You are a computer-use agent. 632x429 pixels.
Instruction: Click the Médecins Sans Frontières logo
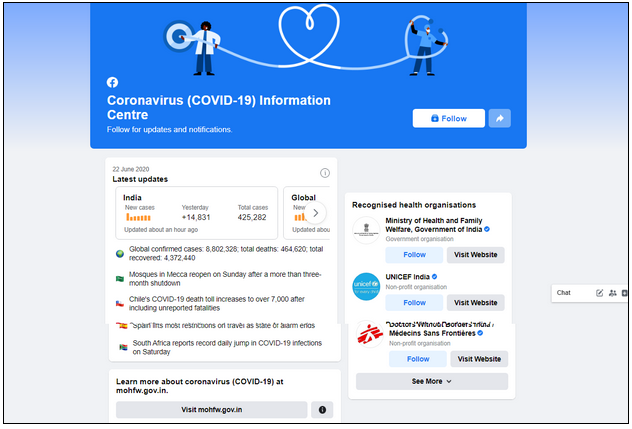pos(370,335)
